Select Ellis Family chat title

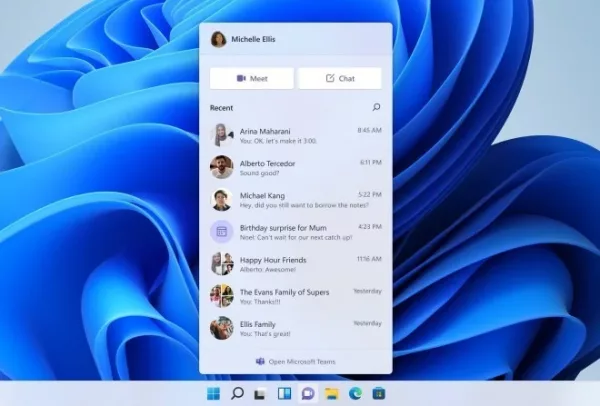[x=258, y=324]
